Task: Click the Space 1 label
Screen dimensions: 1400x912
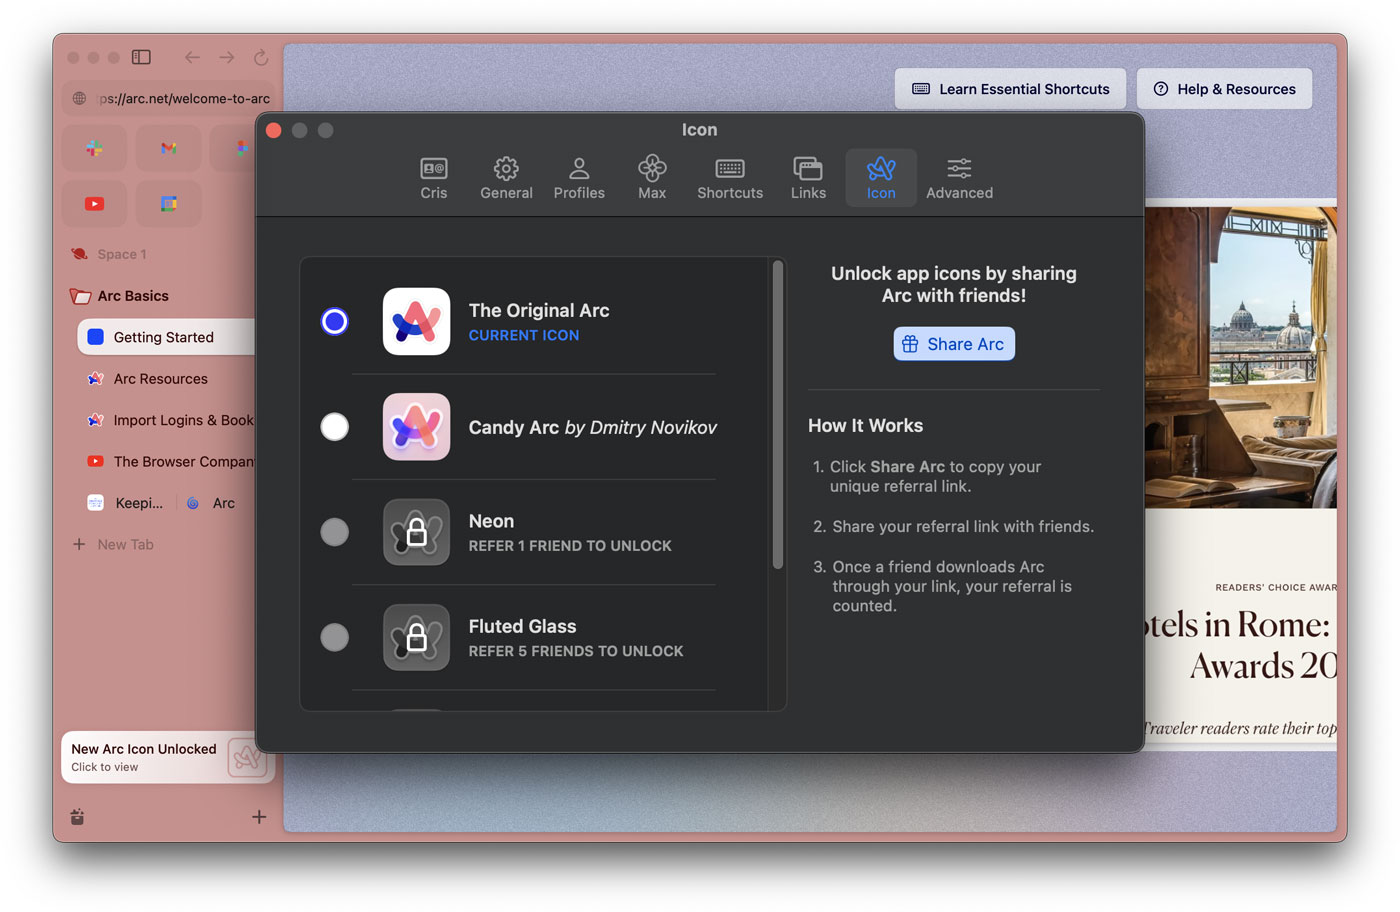Action: click(122, 254)
